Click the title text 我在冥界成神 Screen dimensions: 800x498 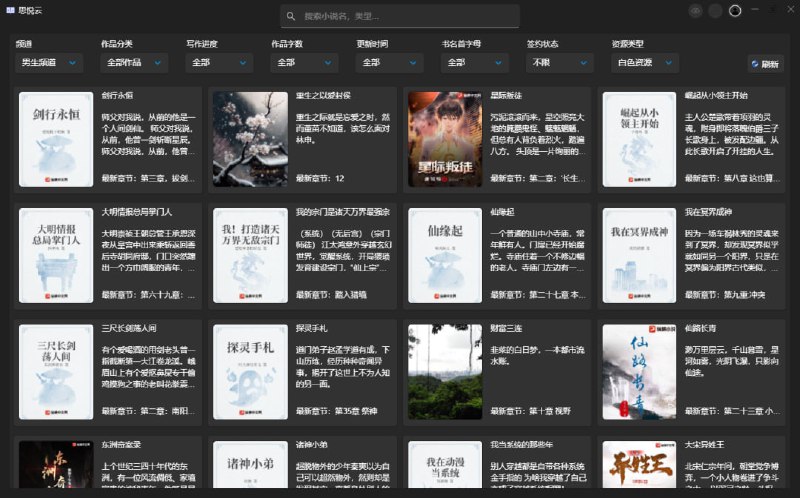(x=708, y=212)
